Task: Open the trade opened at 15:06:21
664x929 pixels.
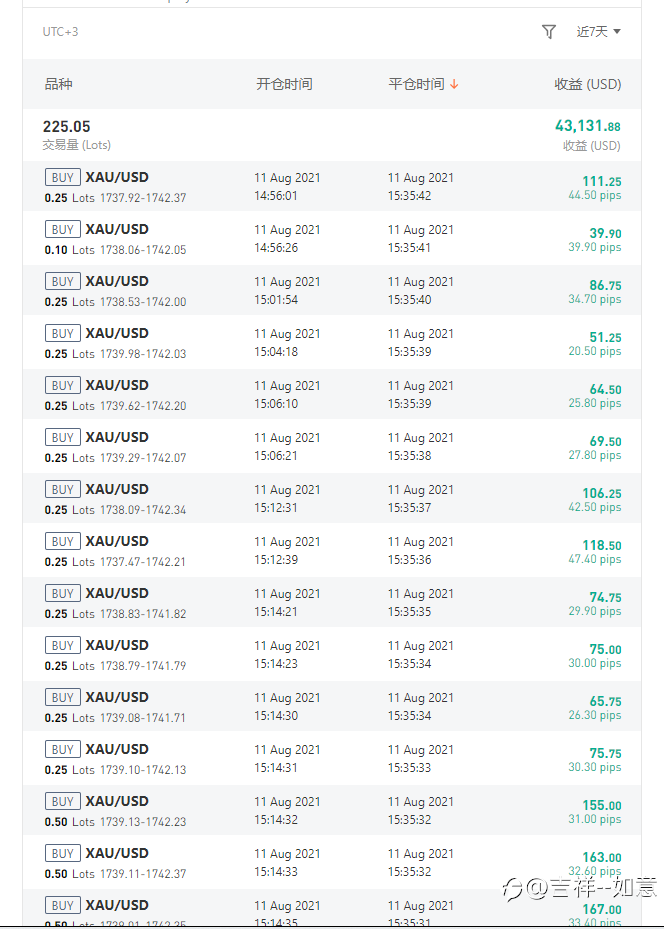Action: [x=332, y=446]
